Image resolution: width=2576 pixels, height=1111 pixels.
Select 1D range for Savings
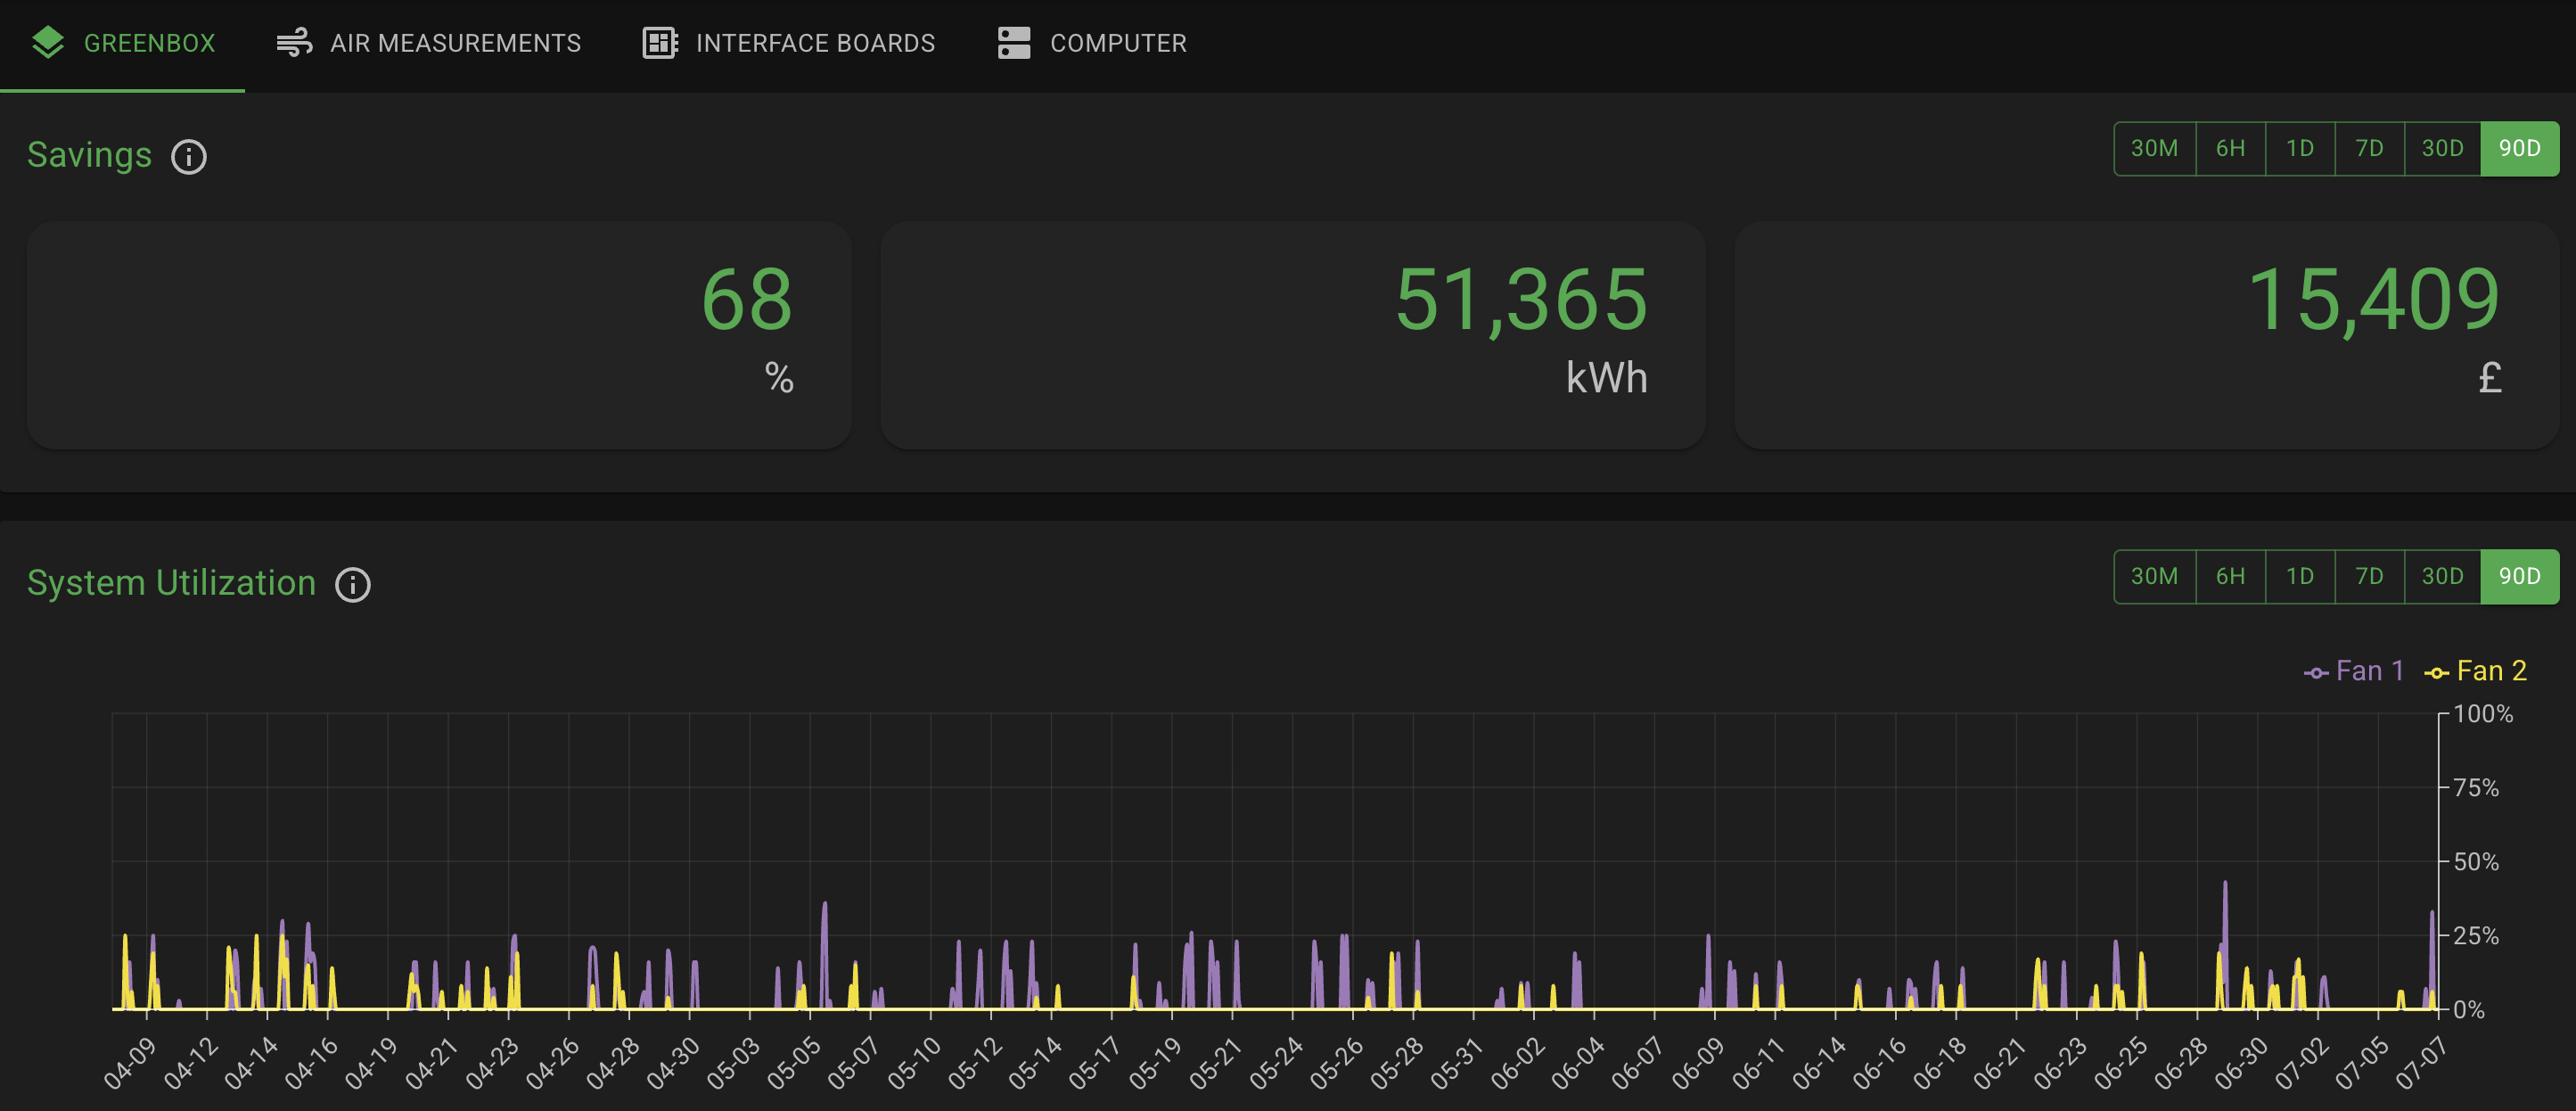click(2300, 149)
